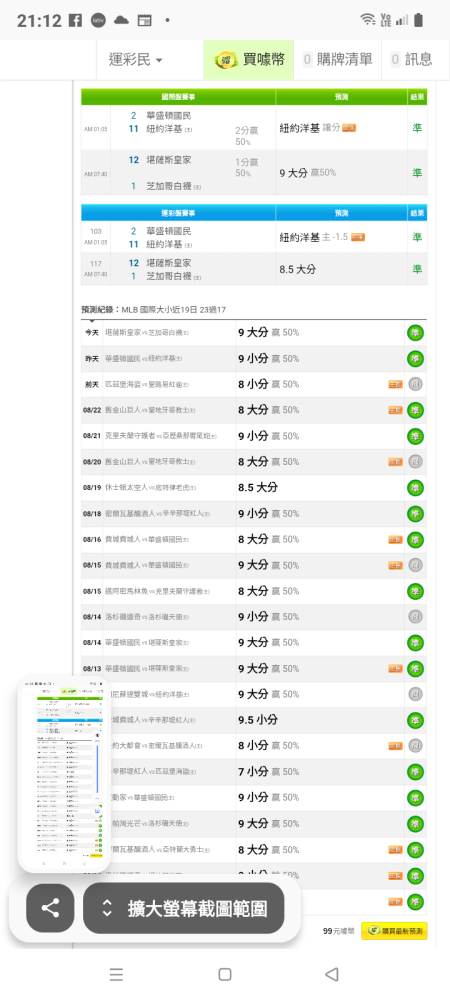Open the 訊息 tab
The image size is (450, 1000).
pos(411,60)
